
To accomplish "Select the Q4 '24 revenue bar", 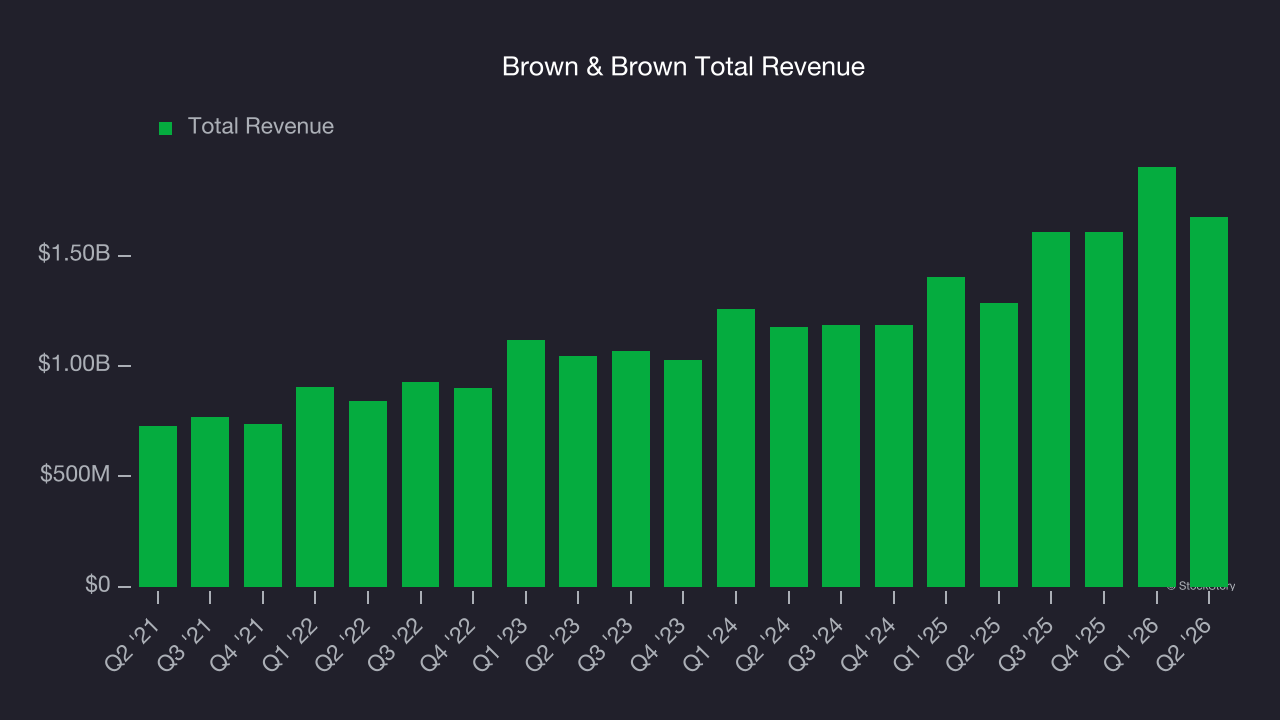I will (894, 456).
